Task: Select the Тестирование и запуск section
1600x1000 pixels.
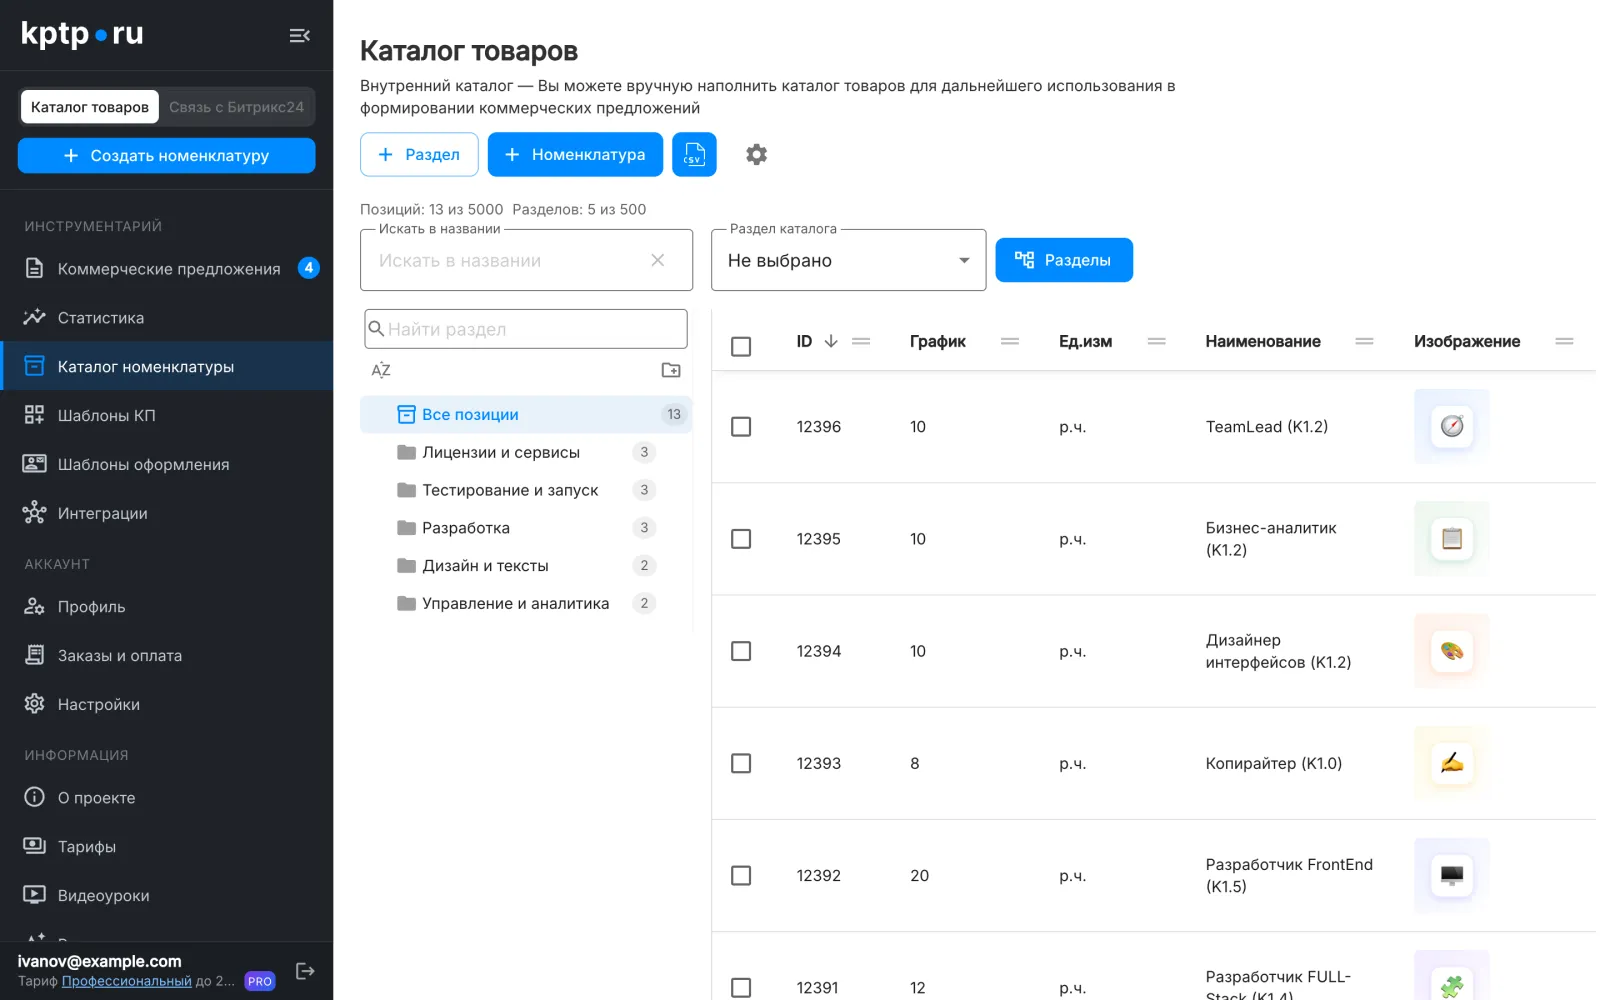Action: 526,490
